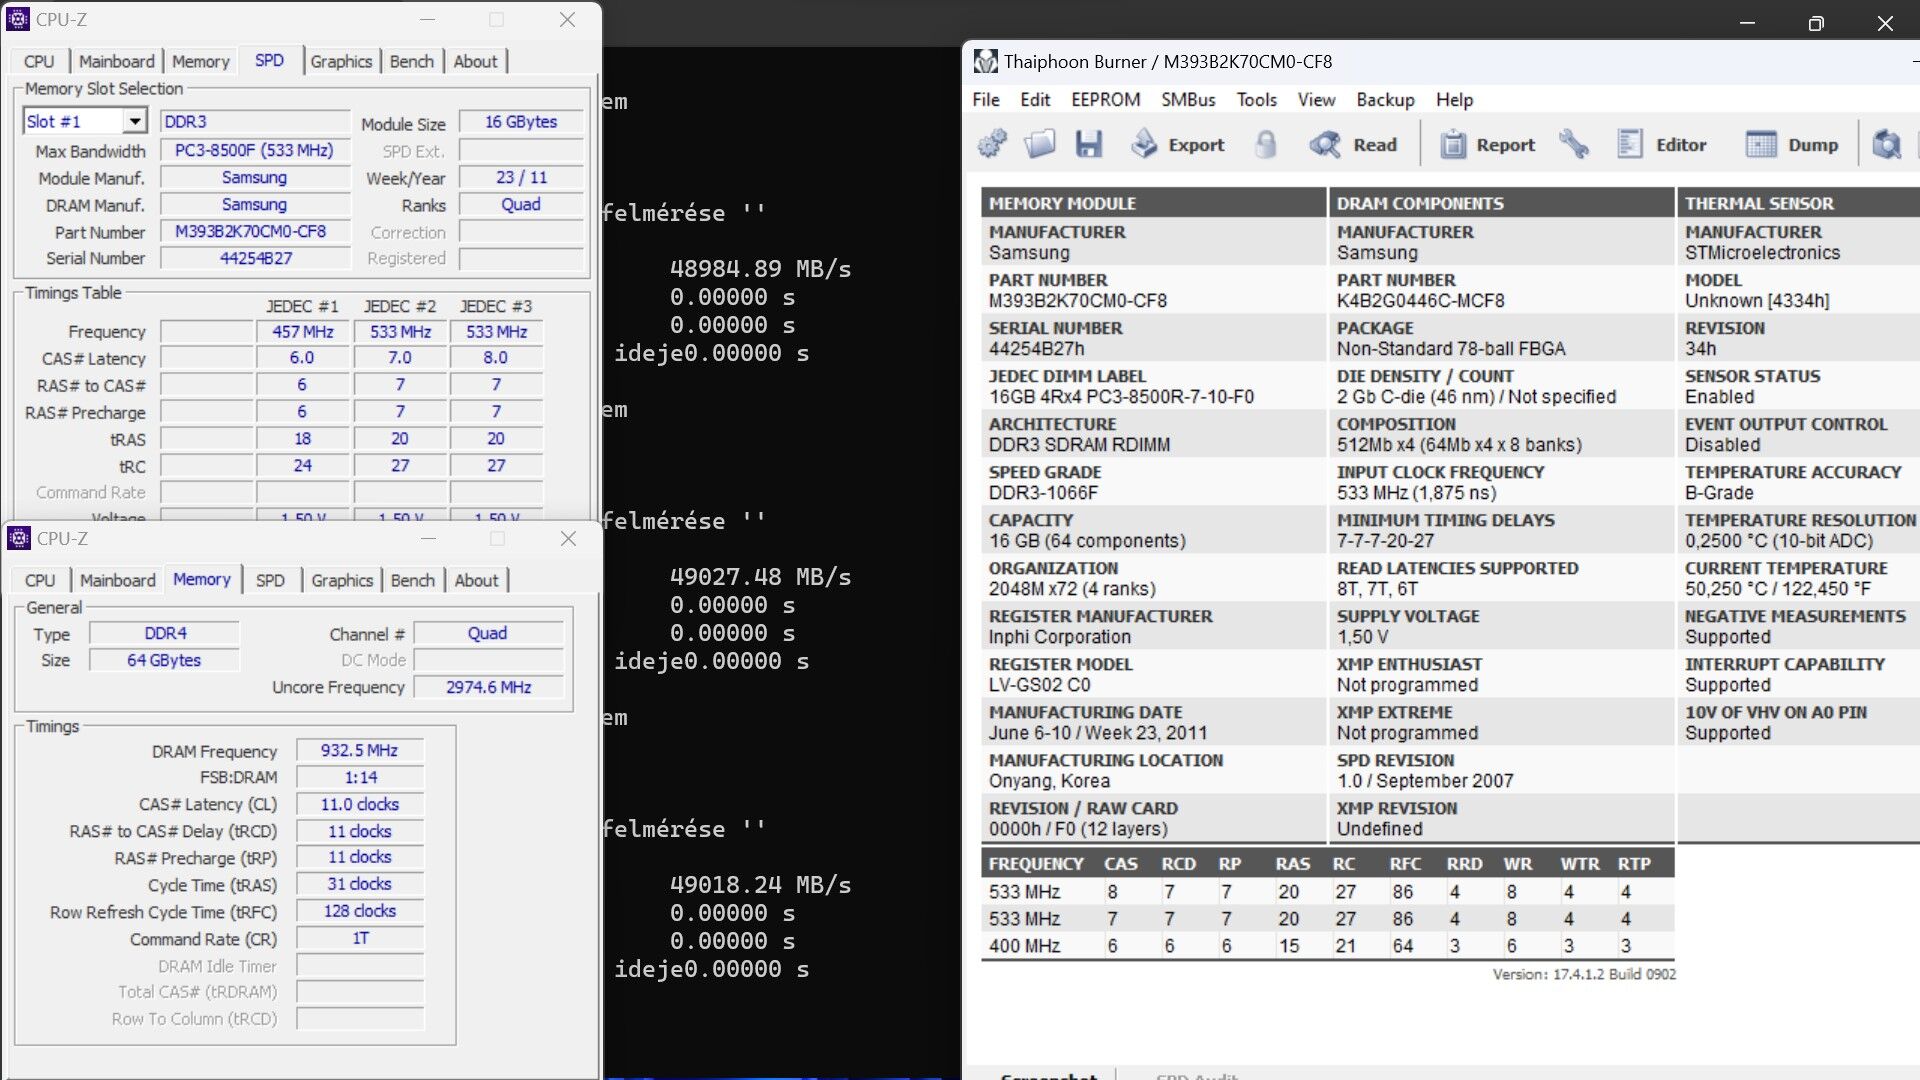Image resolution: width=1920 pixels, height=1080 pixels.
Task: Open the EEPROM menu
Action: (x=1105, y=100)
